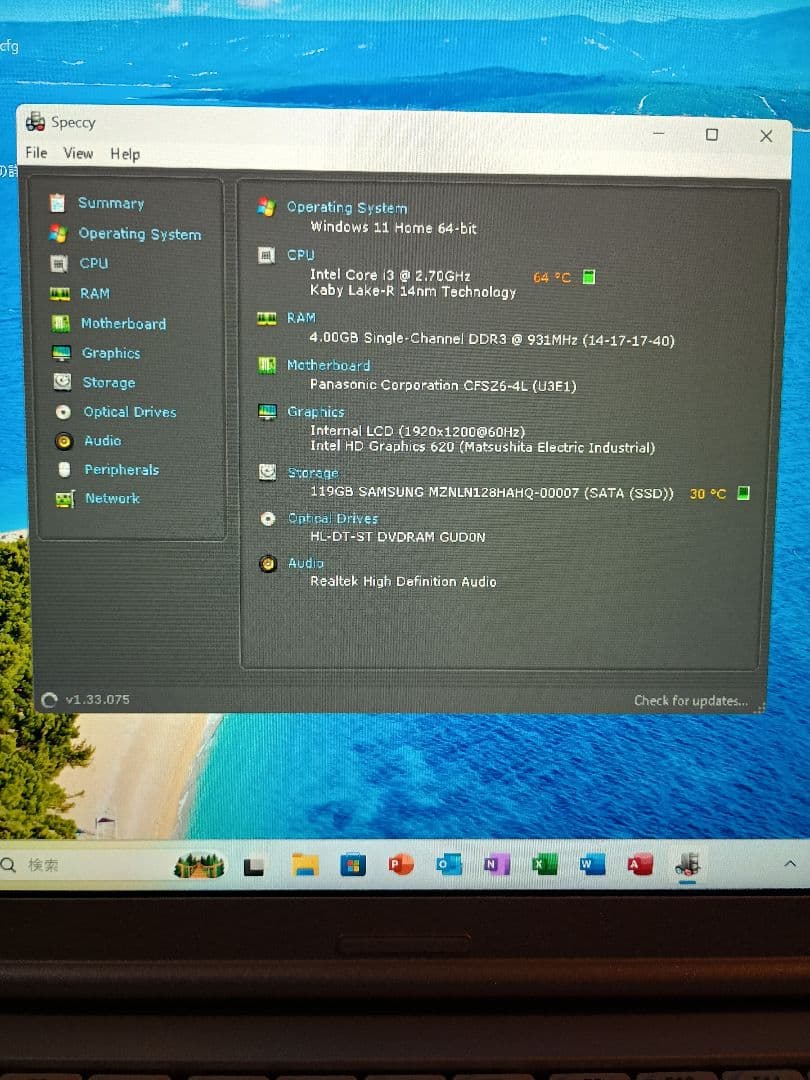
Task: Click the Graphics monitor icon in sidebar
Action: (62, 353)
